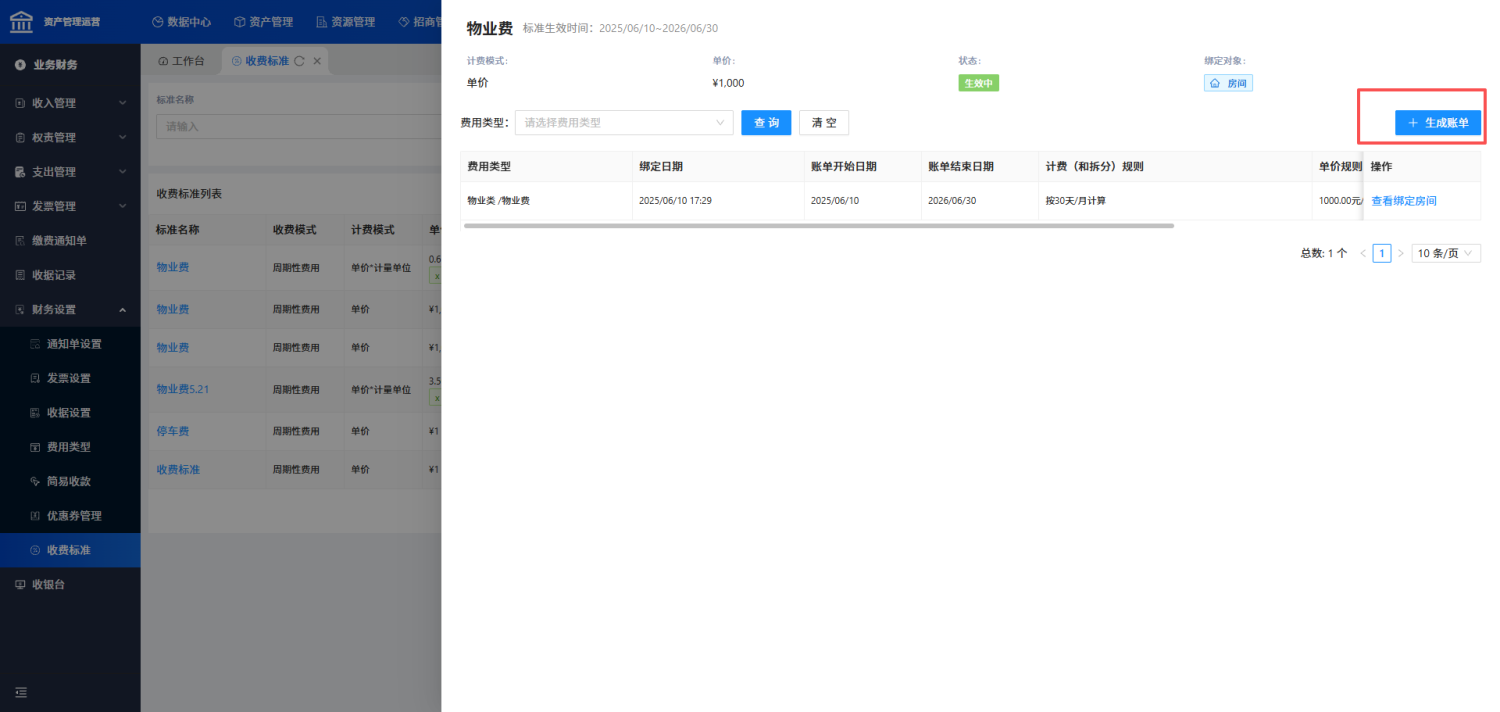Screen dimensions: 1500x712
Task: Click the 收银台 monitor icon in sidebar
Action: [20, 584]
